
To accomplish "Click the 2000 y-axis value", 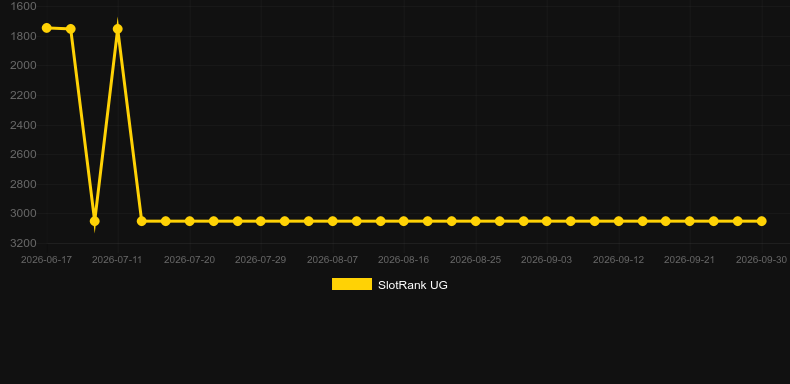I will coord(23,66).
